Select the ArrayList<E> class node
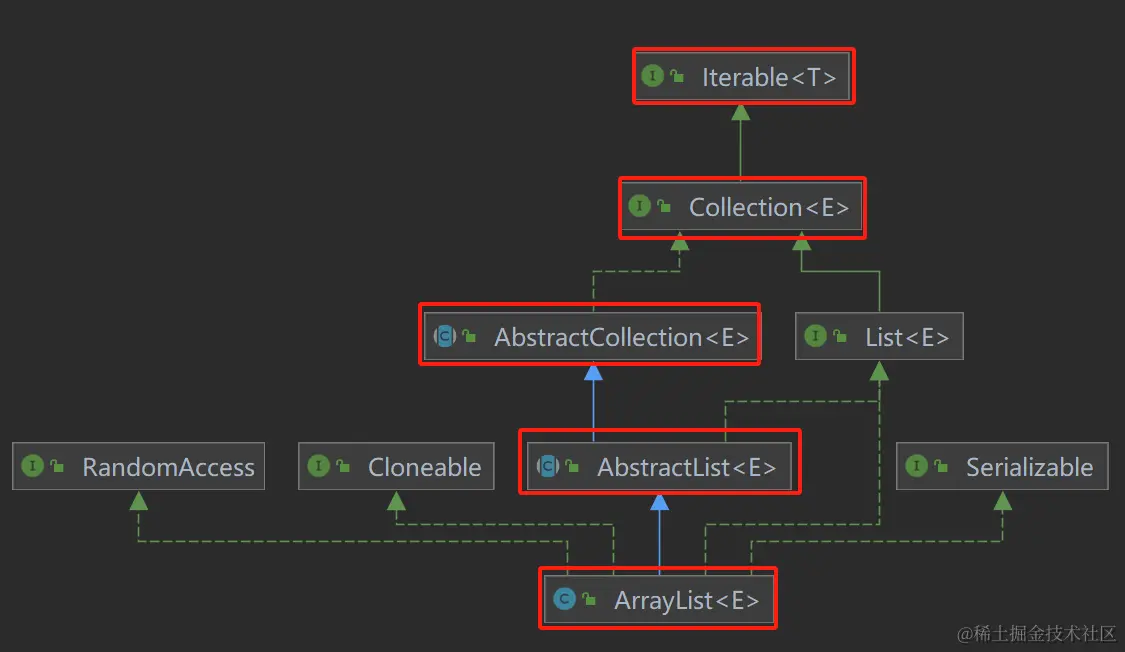 coord(659,600)
